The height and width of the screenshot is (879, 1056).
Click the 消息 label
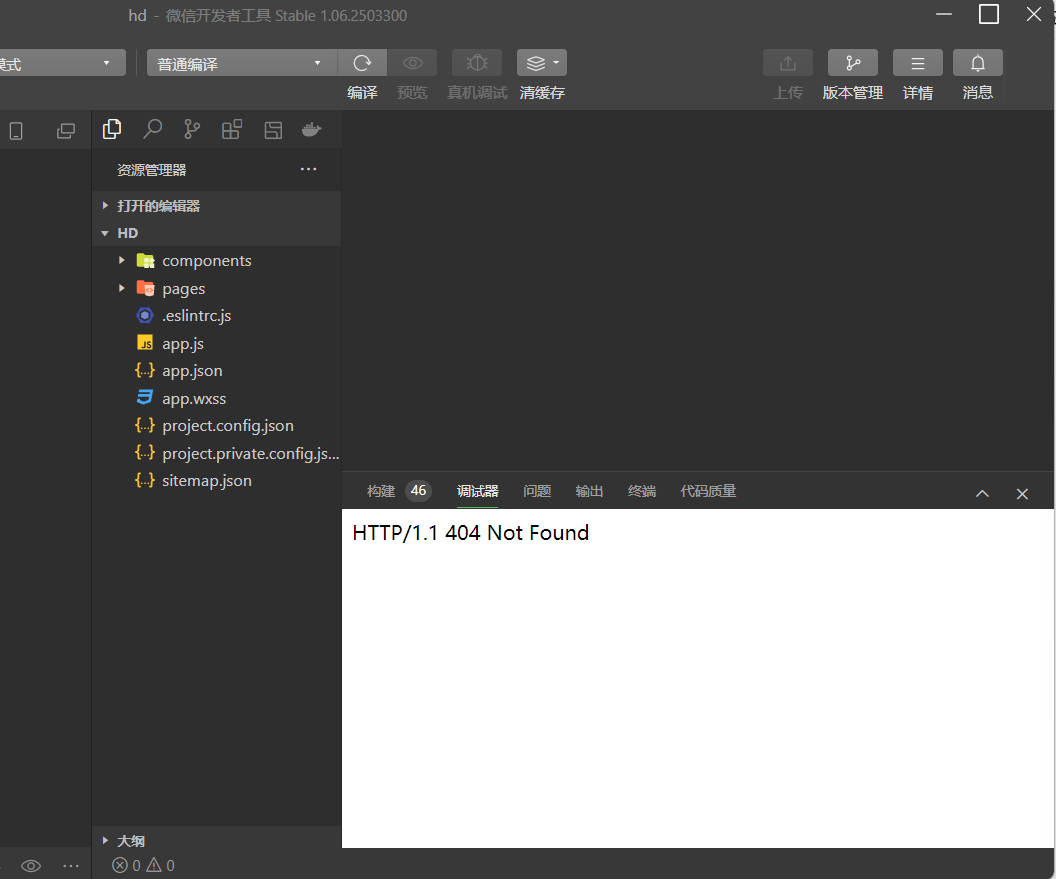coord(978,93)
